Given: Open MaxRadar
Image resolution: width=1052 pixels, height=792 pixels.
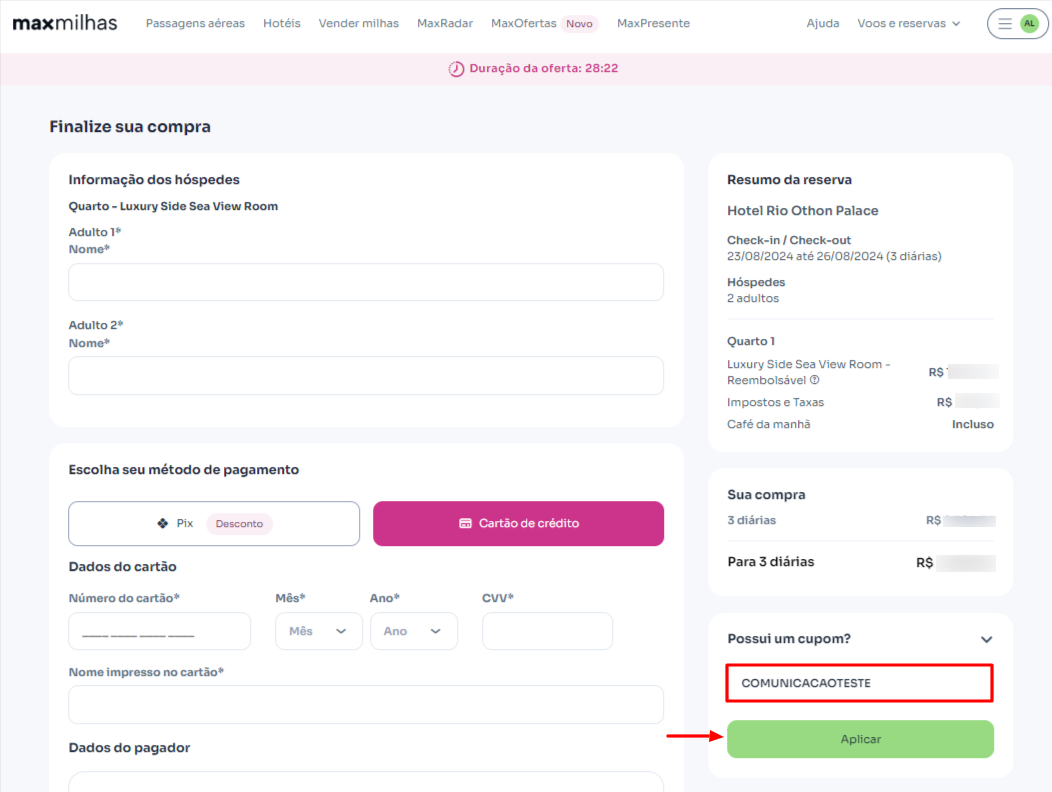Looking at the screenshot, I should pyautogui.click(x=445, y=23).
